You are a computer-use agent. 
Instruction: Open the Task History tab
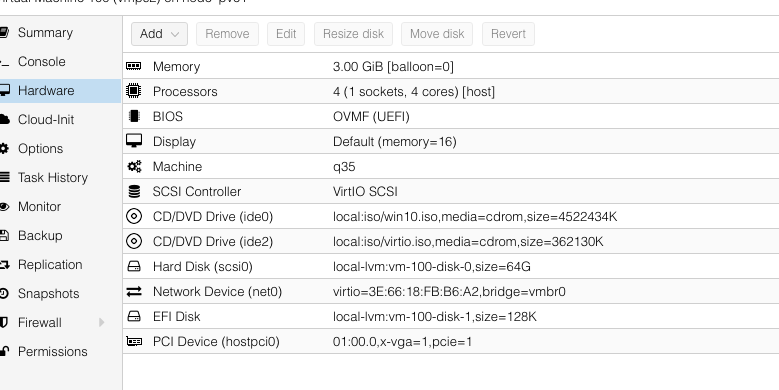pos(53,177)
